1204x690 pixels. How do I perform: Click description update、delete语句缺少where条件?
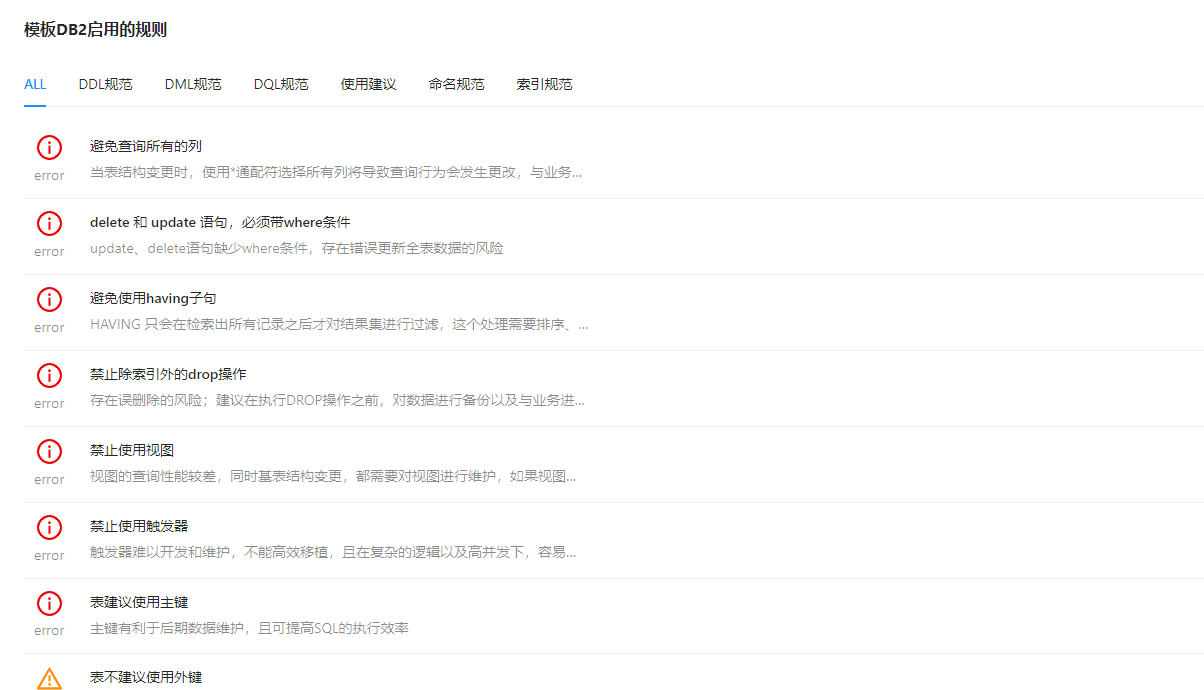coord(297,248)
